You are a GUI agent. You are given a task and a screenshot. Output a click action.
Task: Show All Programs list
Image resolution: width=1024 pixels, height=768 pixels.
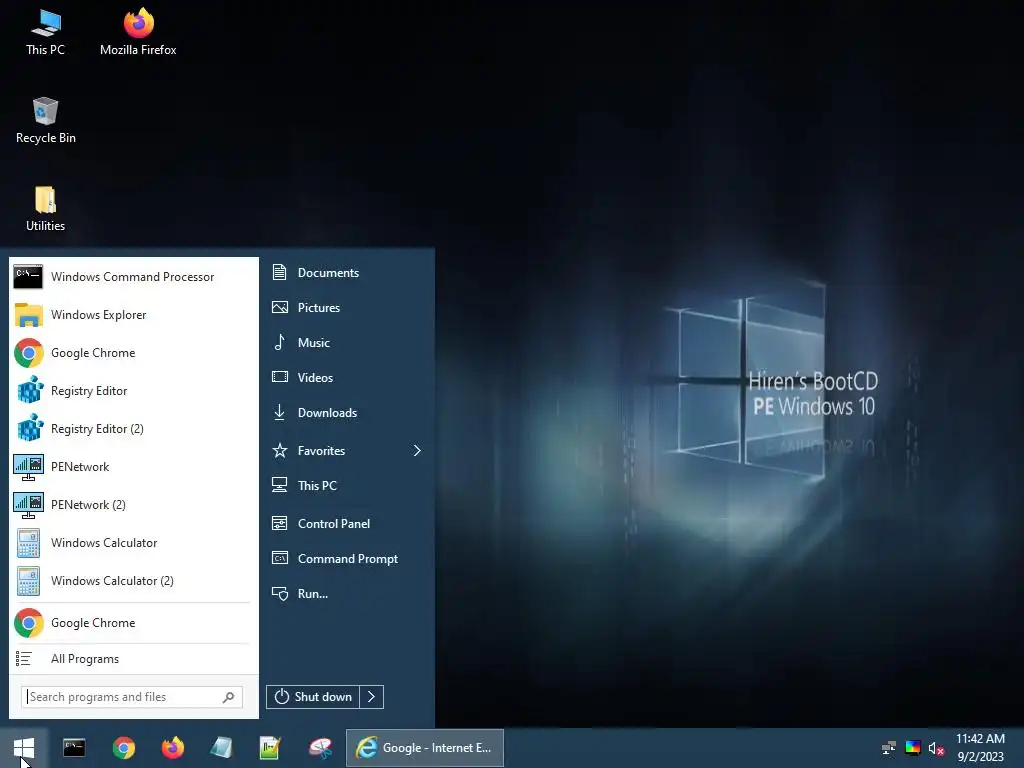[133, 659]
